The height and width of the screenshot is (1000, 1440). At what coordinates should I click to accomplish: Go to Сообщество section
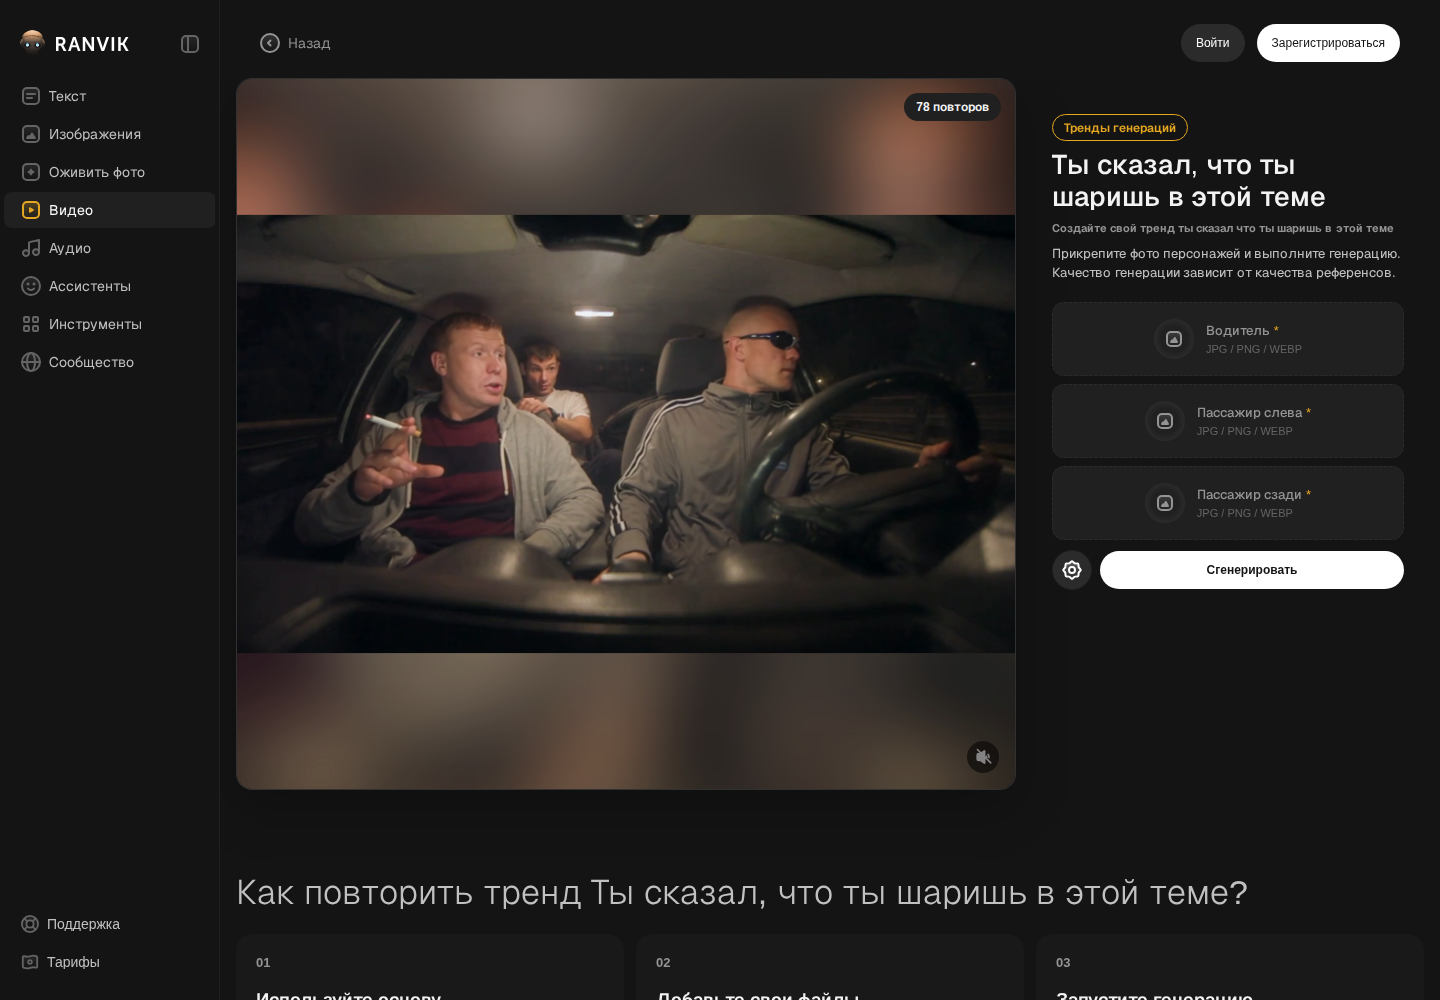[x=109, y=362]
